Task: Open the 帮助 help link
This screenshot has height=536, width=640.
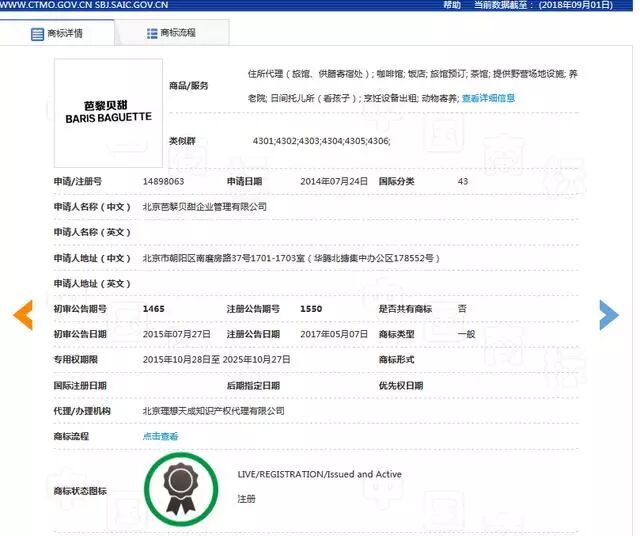Action: 452,5
